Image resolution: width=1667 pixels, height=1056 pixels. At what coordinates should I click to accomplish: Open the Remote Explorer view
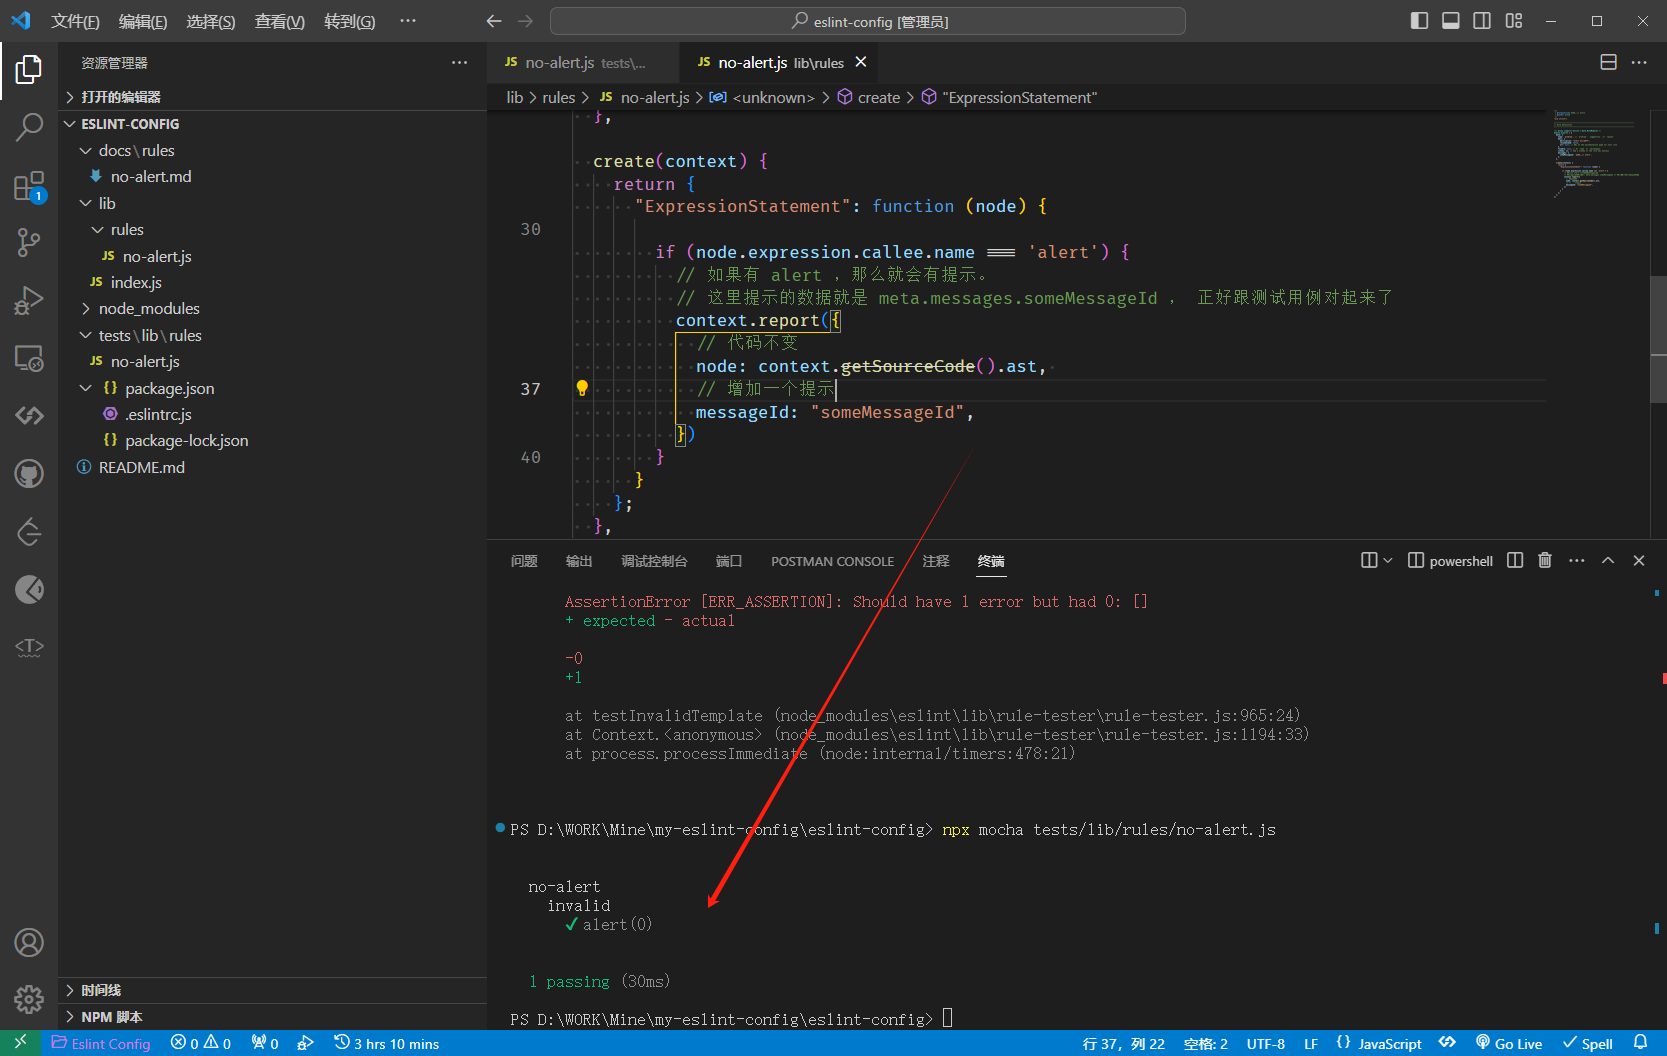29,358
